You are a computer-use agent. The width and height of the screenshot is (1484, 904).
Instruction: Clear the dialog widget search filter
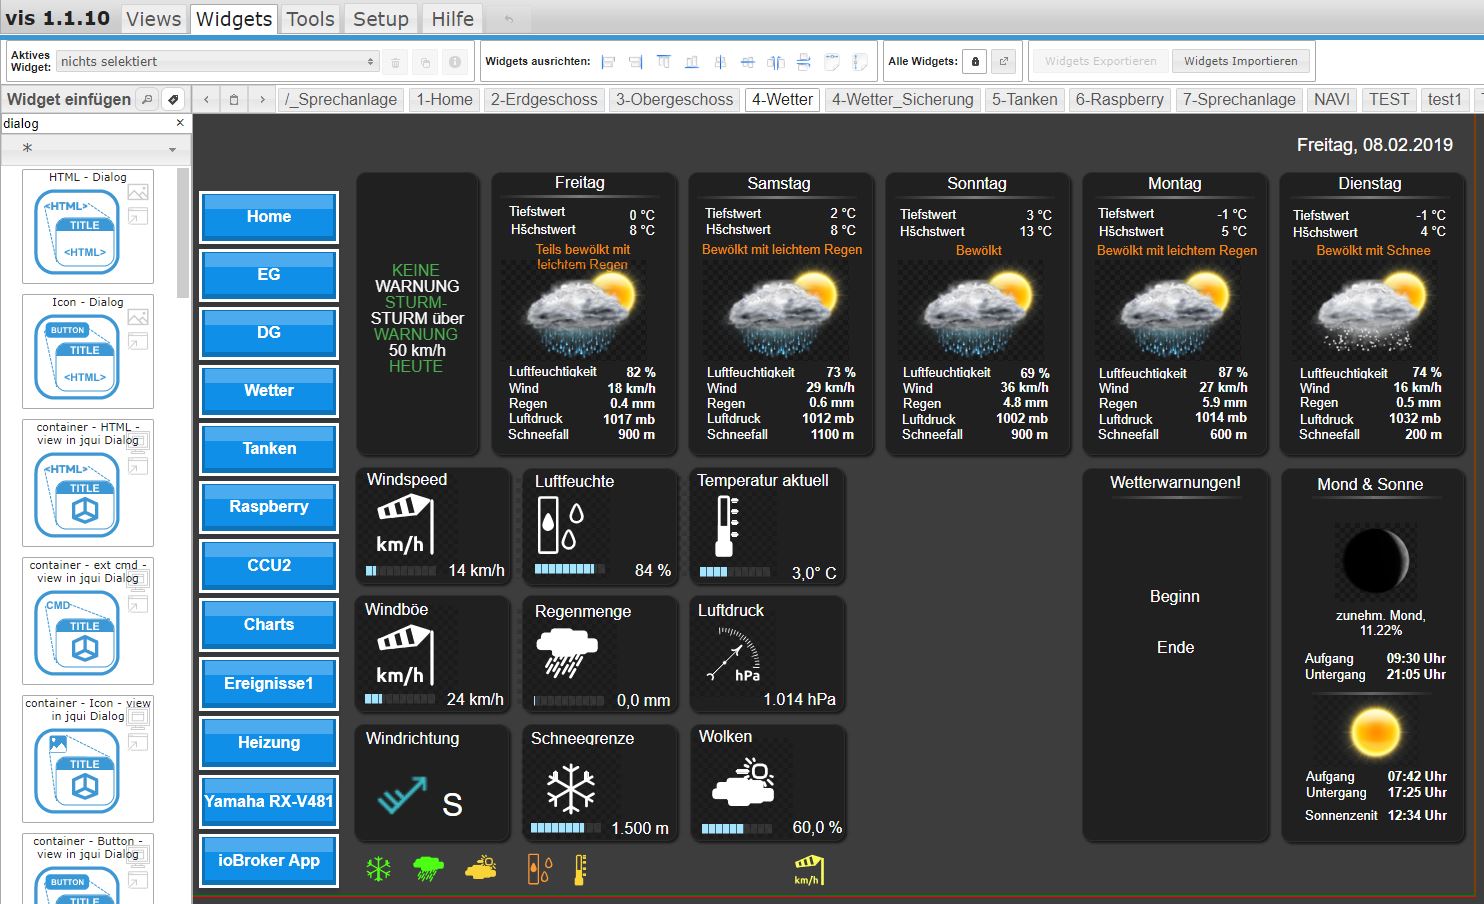pos(180,123)
